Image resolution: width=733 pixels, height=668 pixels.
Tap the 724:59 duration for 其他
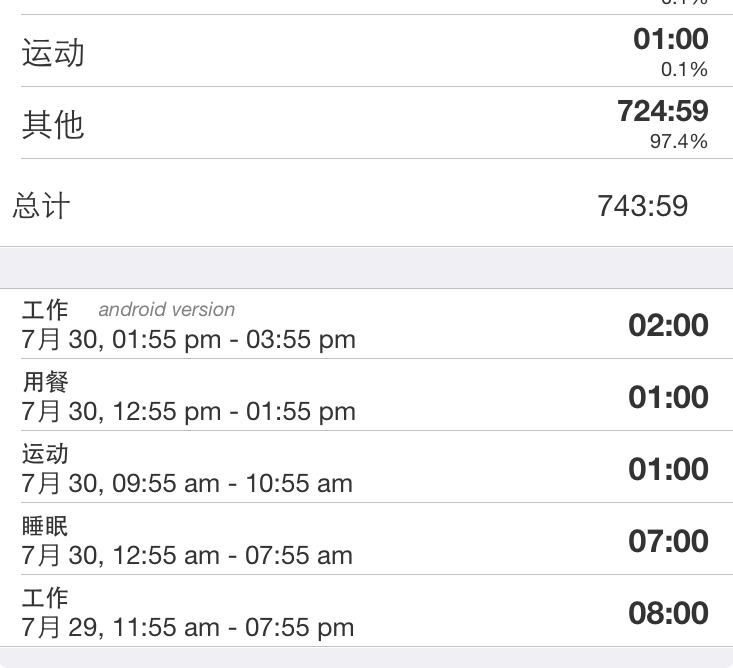[x=662, y=111]
